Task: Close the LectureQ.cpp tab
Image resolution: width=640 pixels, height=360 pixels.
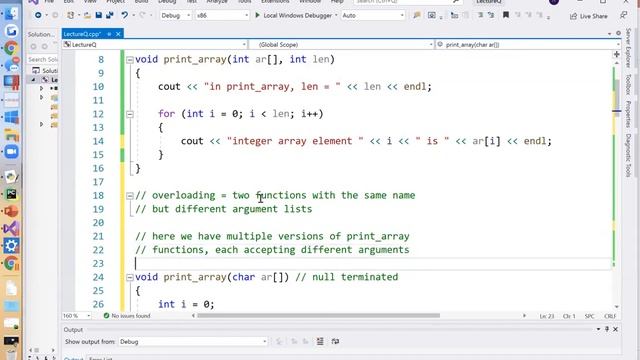Action: click(x=118, y=34)
